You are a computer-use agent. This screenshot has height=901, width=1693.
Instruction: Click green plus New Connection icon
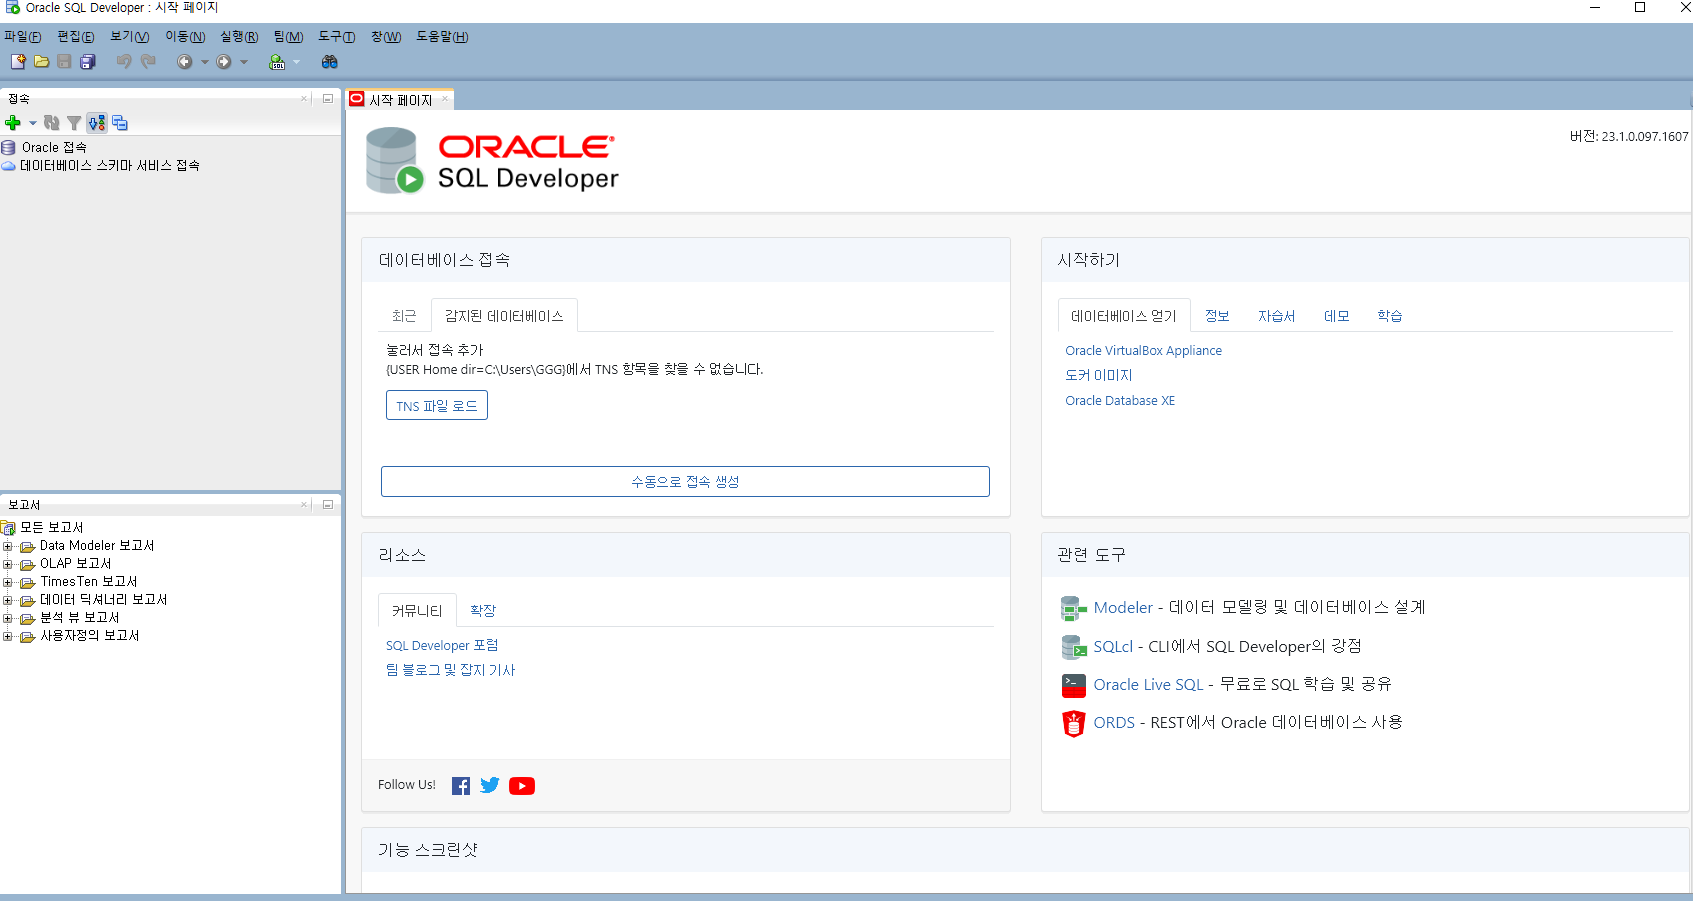(13, 123)
